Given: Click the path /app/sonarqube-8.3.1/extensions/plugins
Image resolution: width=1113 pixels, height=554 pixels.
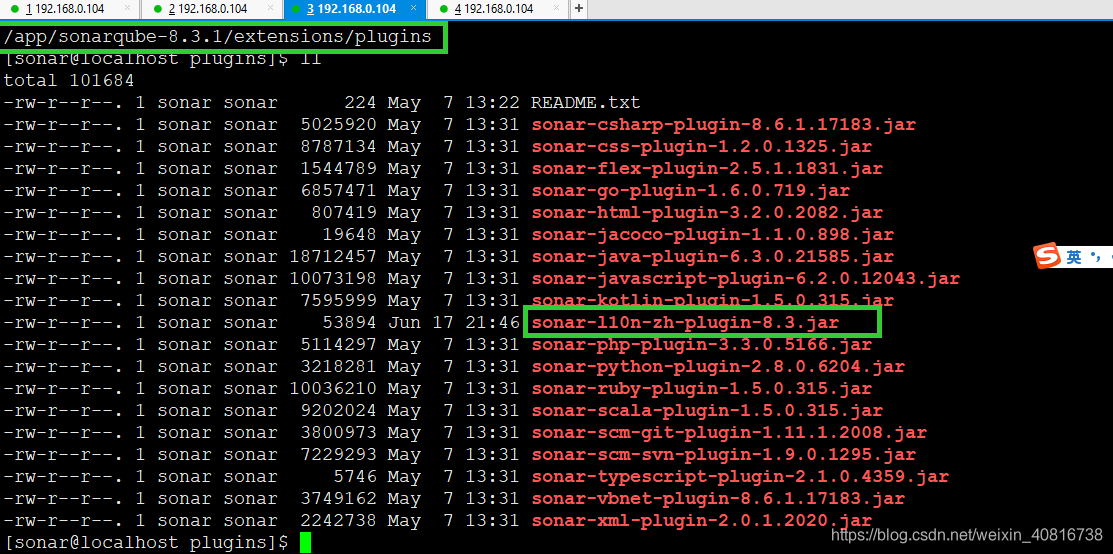Looking at the screenshot, I should (217, 37).
